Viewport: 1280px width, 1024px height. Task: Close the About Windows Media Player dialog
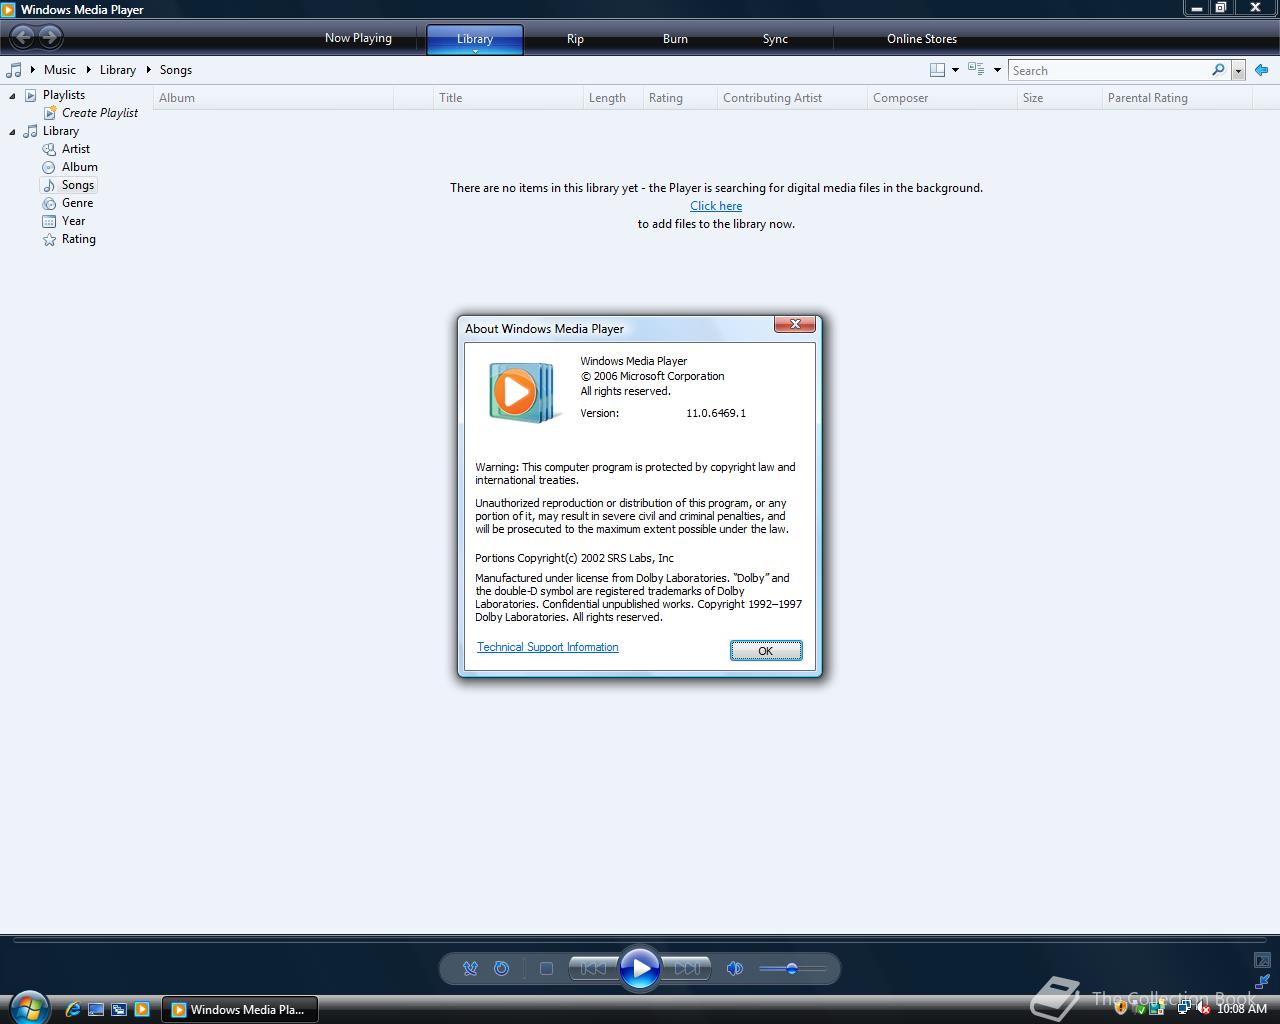[x=795, y=324]
